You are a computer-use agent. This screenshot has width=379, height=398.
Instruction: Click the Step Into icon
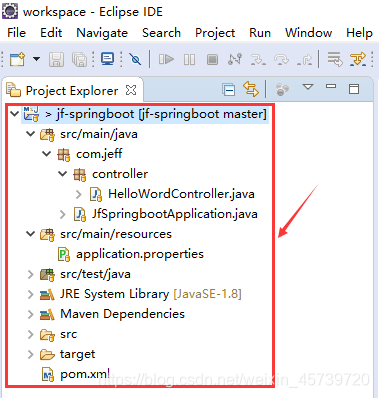tap(258, 59)
